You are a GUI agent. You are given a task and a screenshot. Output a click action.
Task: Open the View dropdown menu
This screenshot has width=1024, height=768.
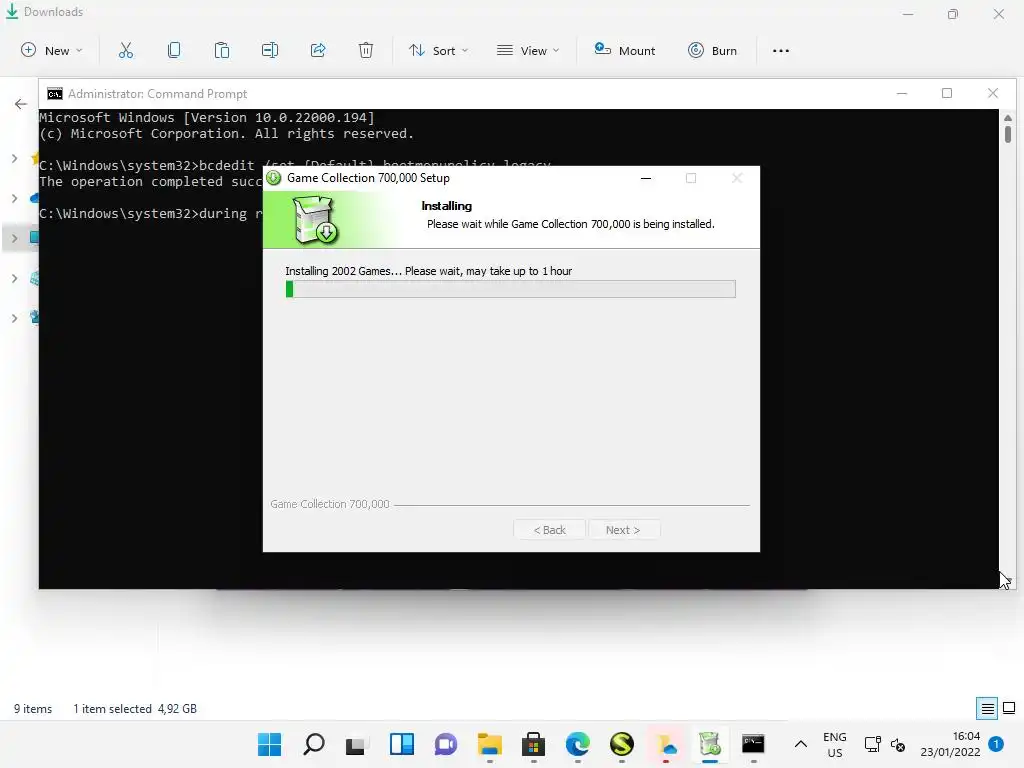click(528, 50)
